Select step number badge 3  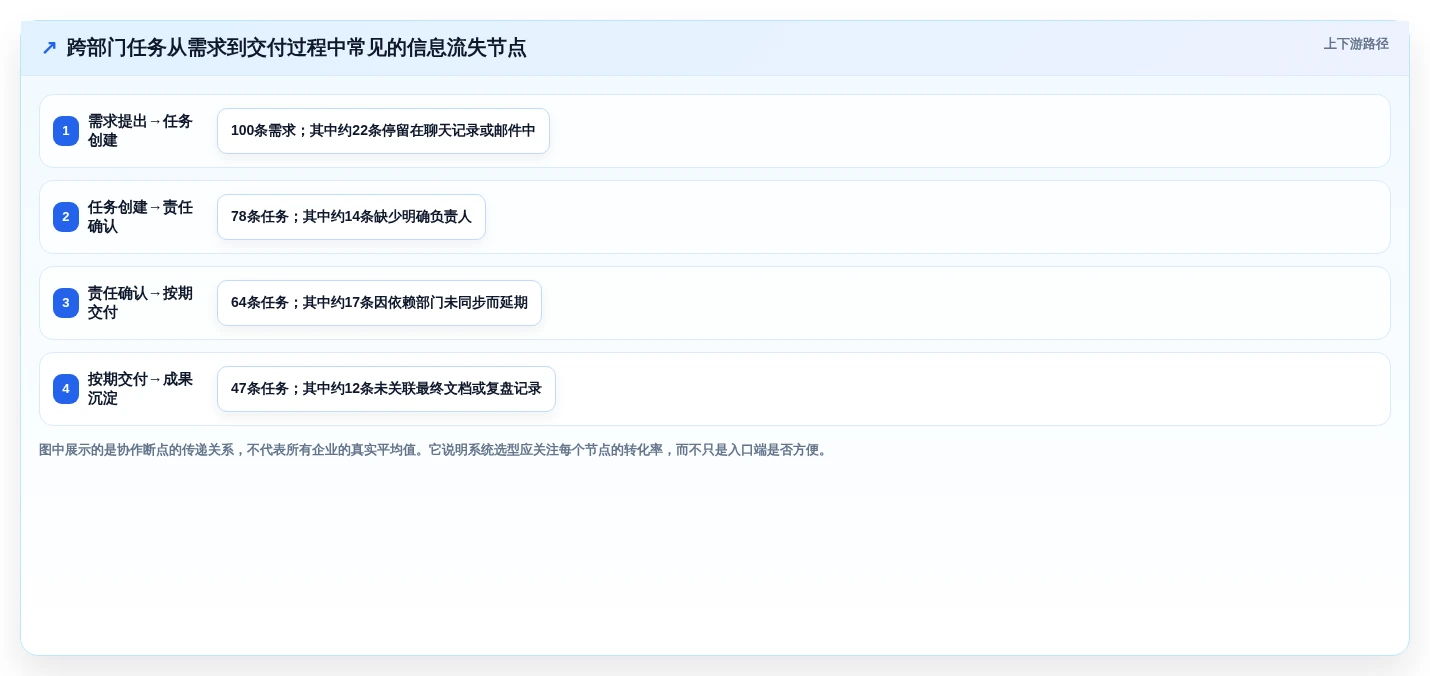point(66,303)
